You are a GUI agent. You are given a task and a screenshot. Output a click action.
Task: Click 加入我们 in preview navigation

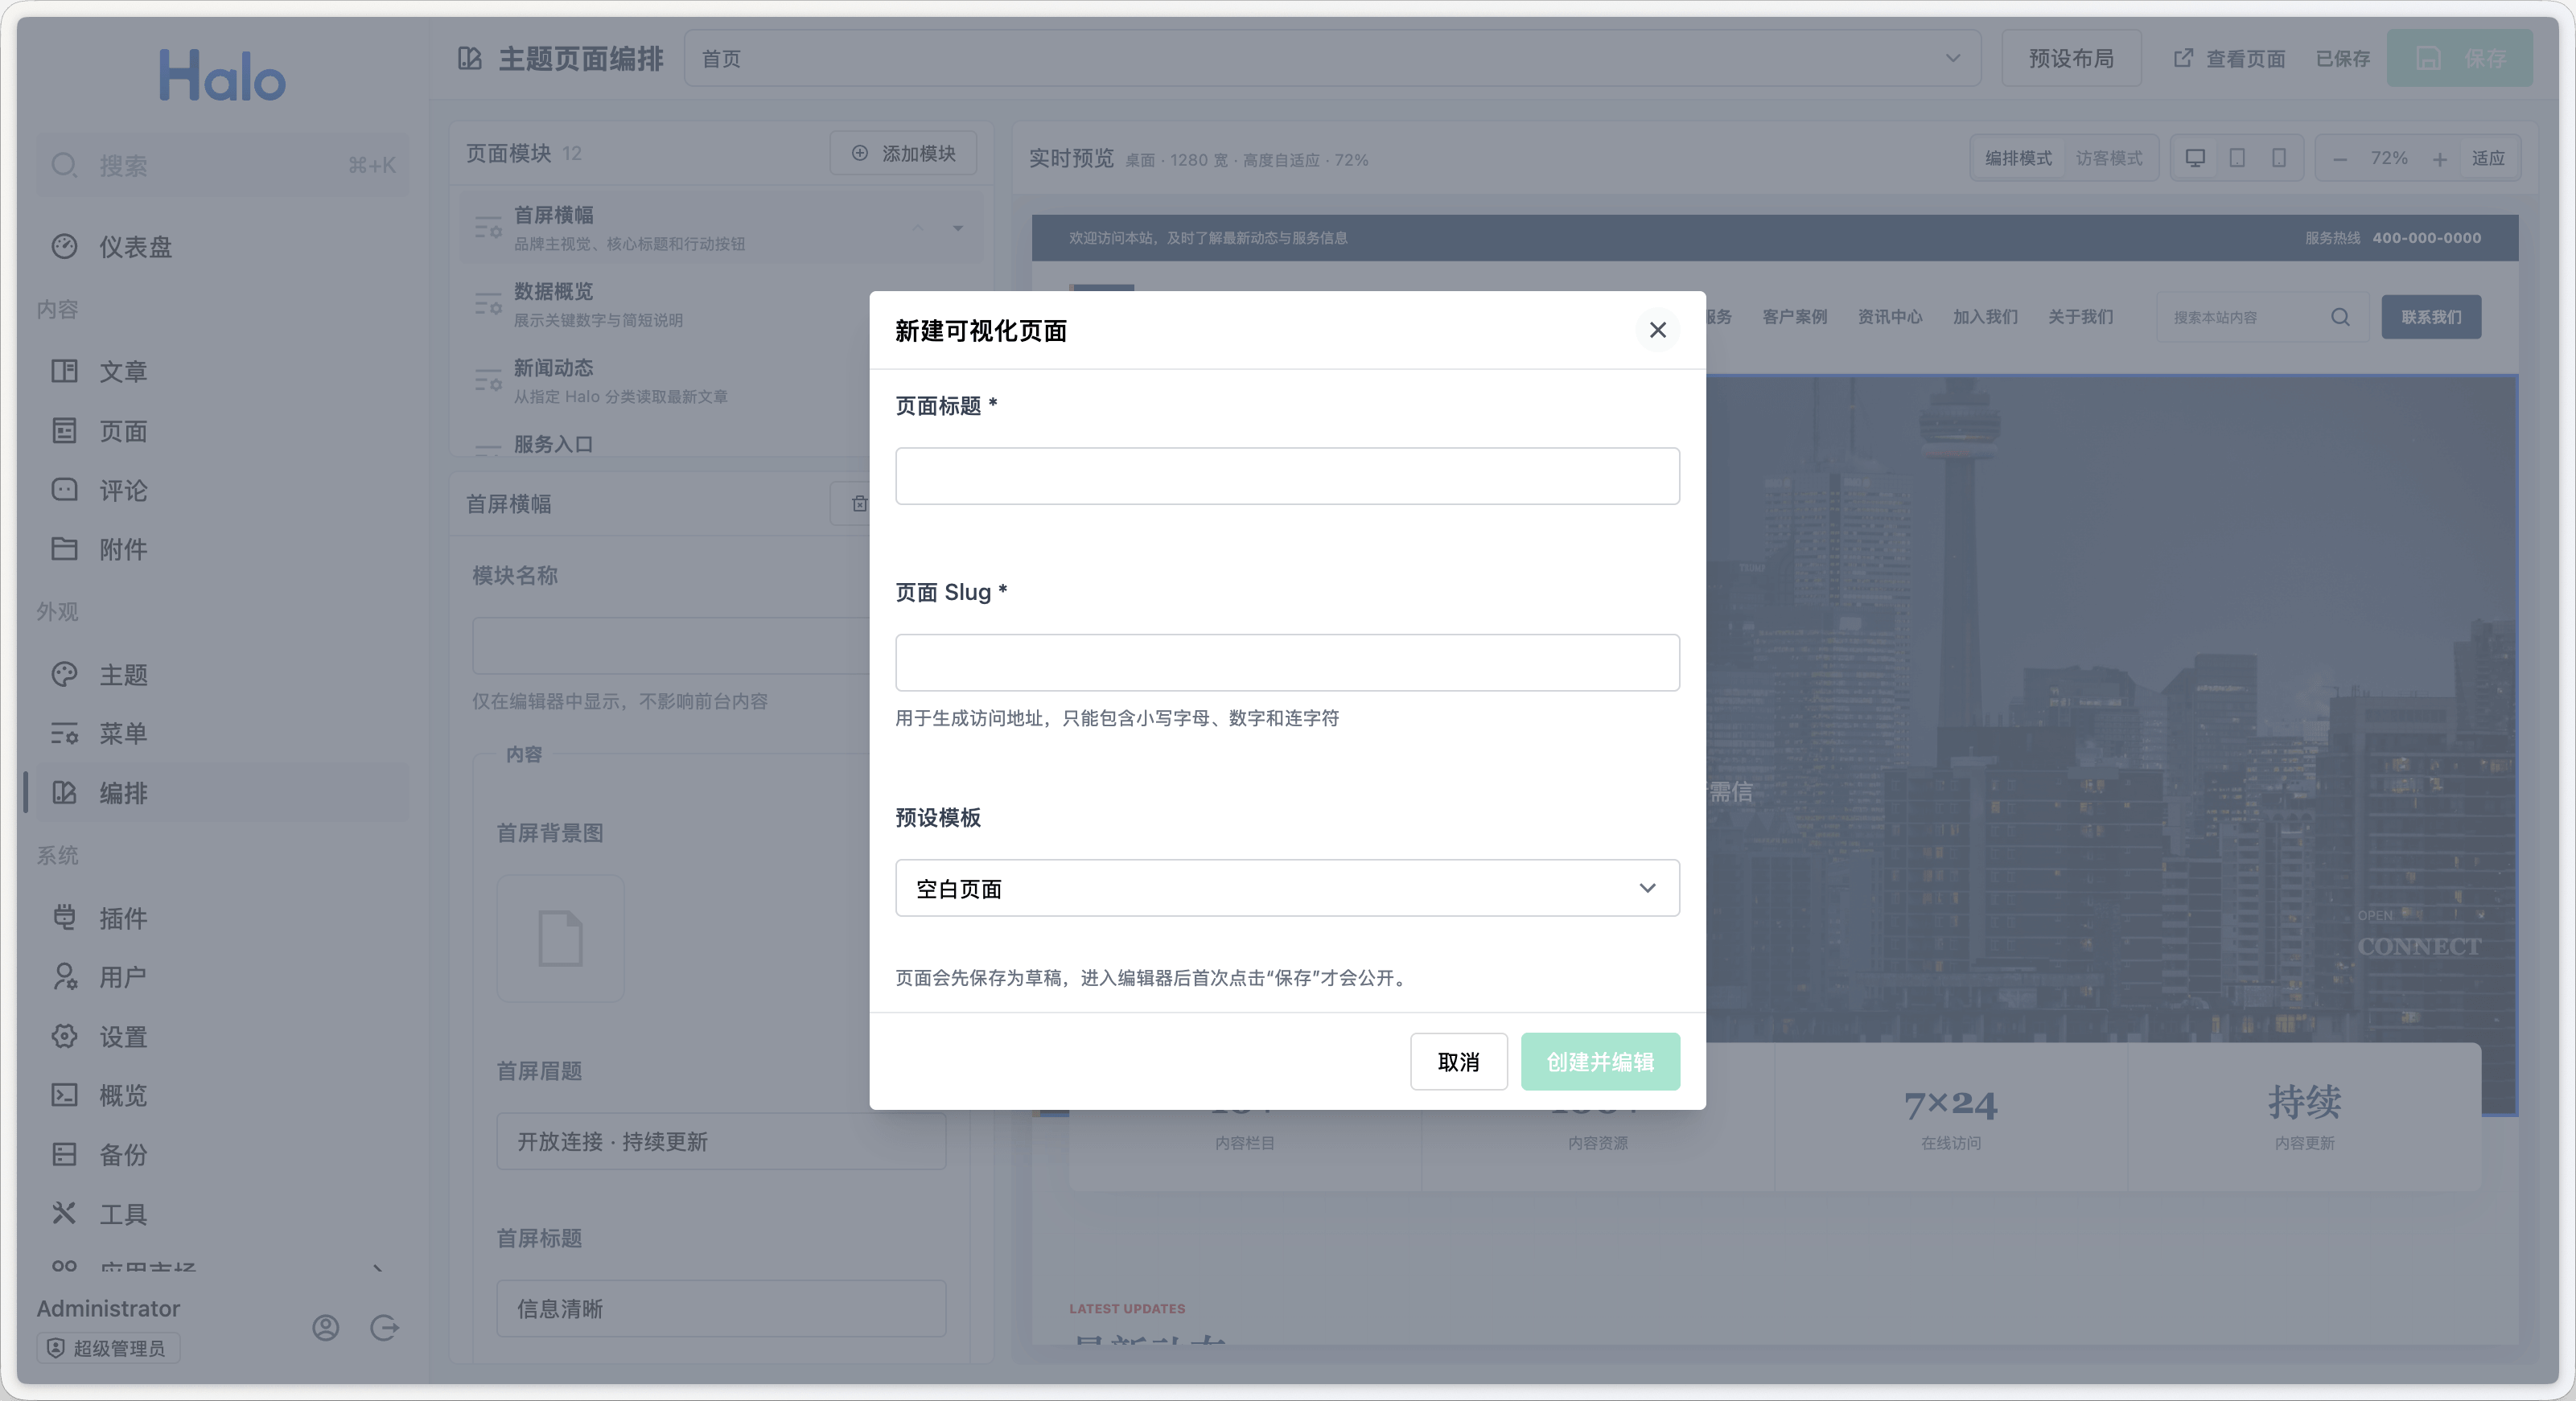click(x=1985, y=317)
